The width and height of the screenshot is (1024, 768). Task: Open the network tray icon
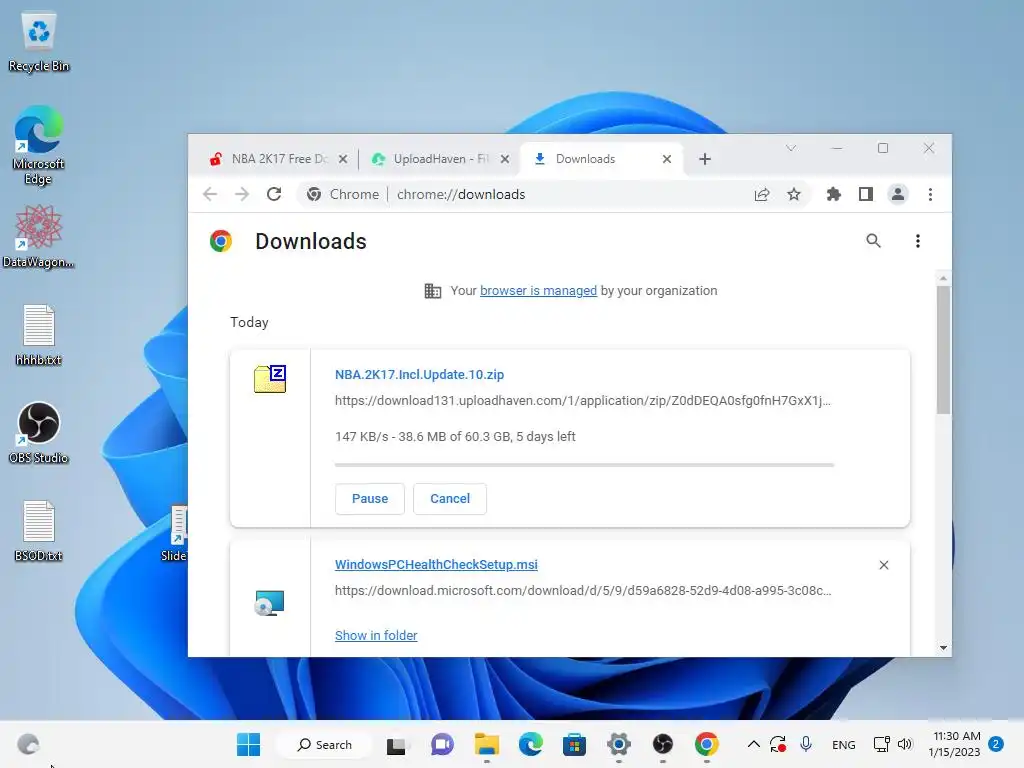881,744
